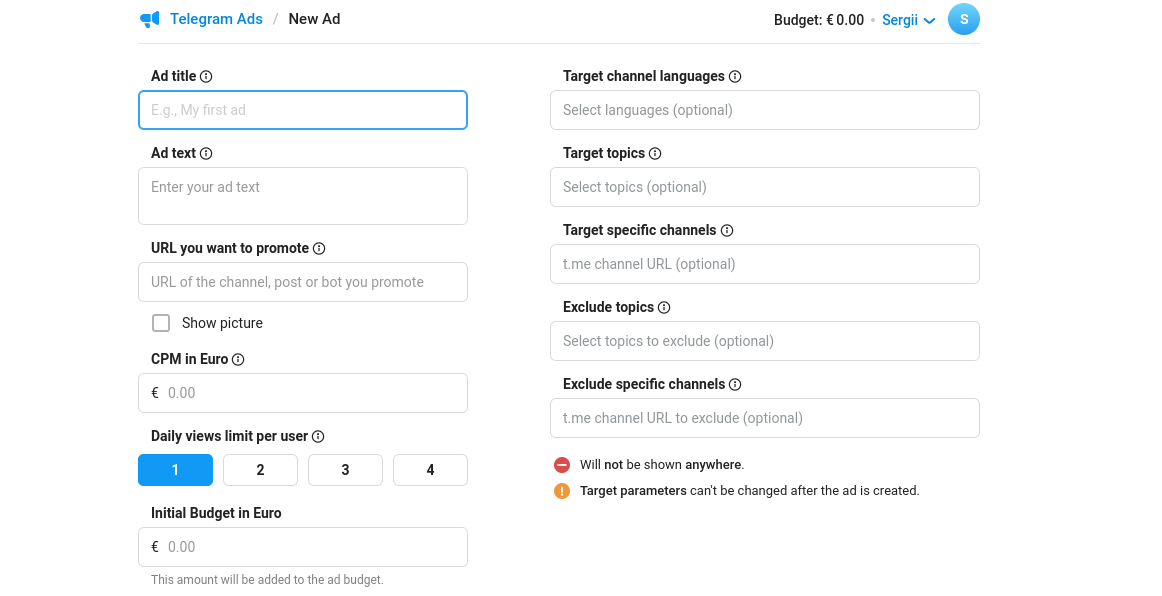Click info icon beside Ad text label

coord(206,154)
